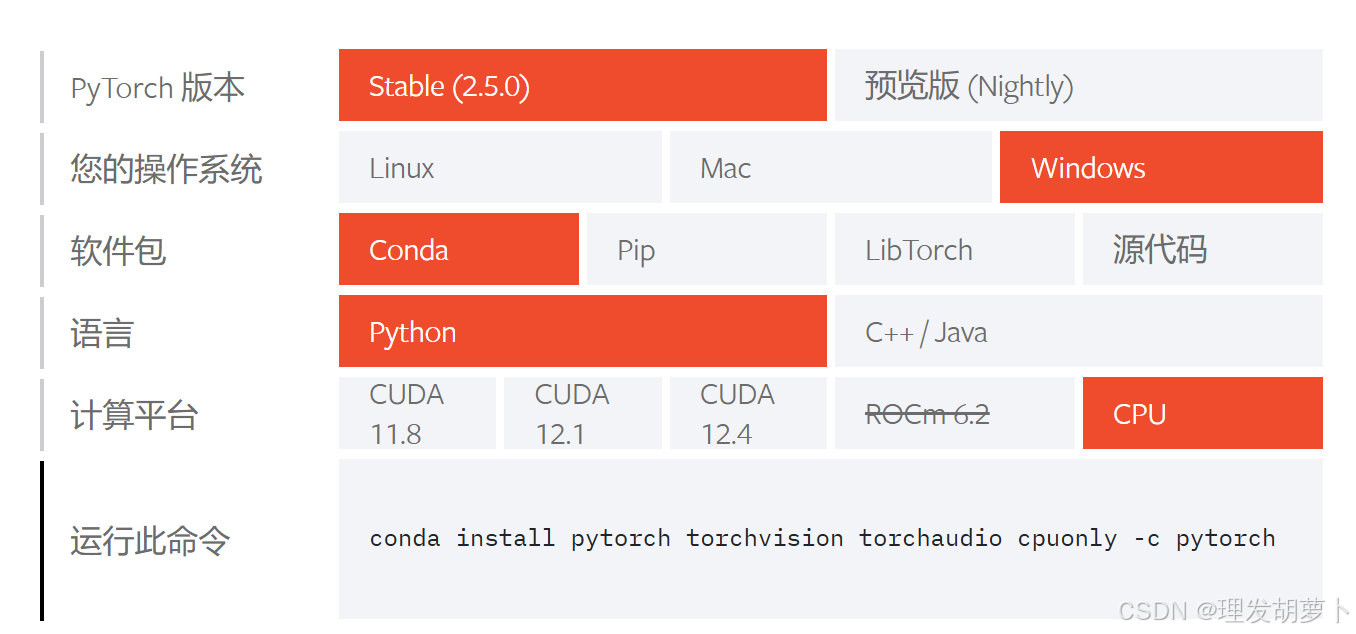Select CUDA 11.8 compute platform
Viewport: 1356px width, 634px height.
(417, 413)
